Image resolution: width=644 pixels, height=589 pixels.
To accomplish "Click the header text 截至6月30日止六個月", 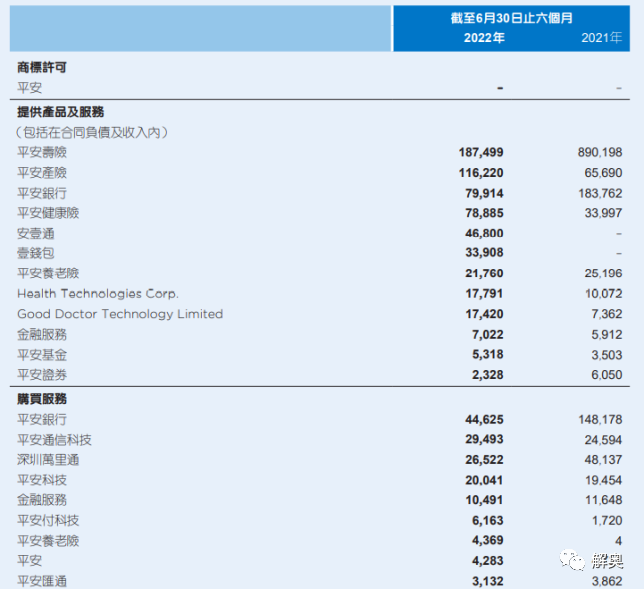I will click(511, 18).
